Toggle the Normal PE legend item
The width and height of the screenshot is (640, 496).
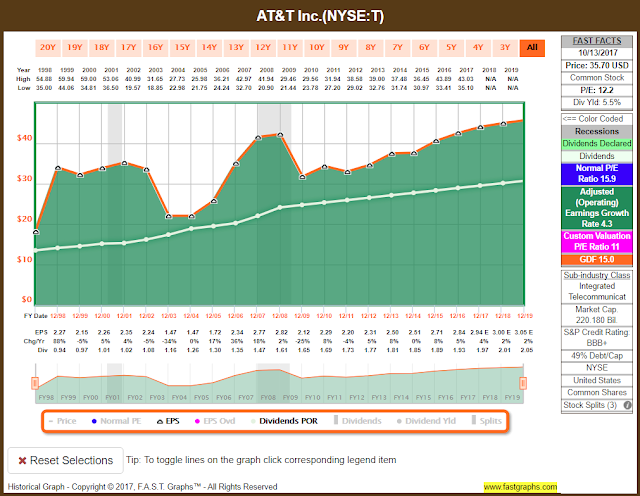[116, 421]
